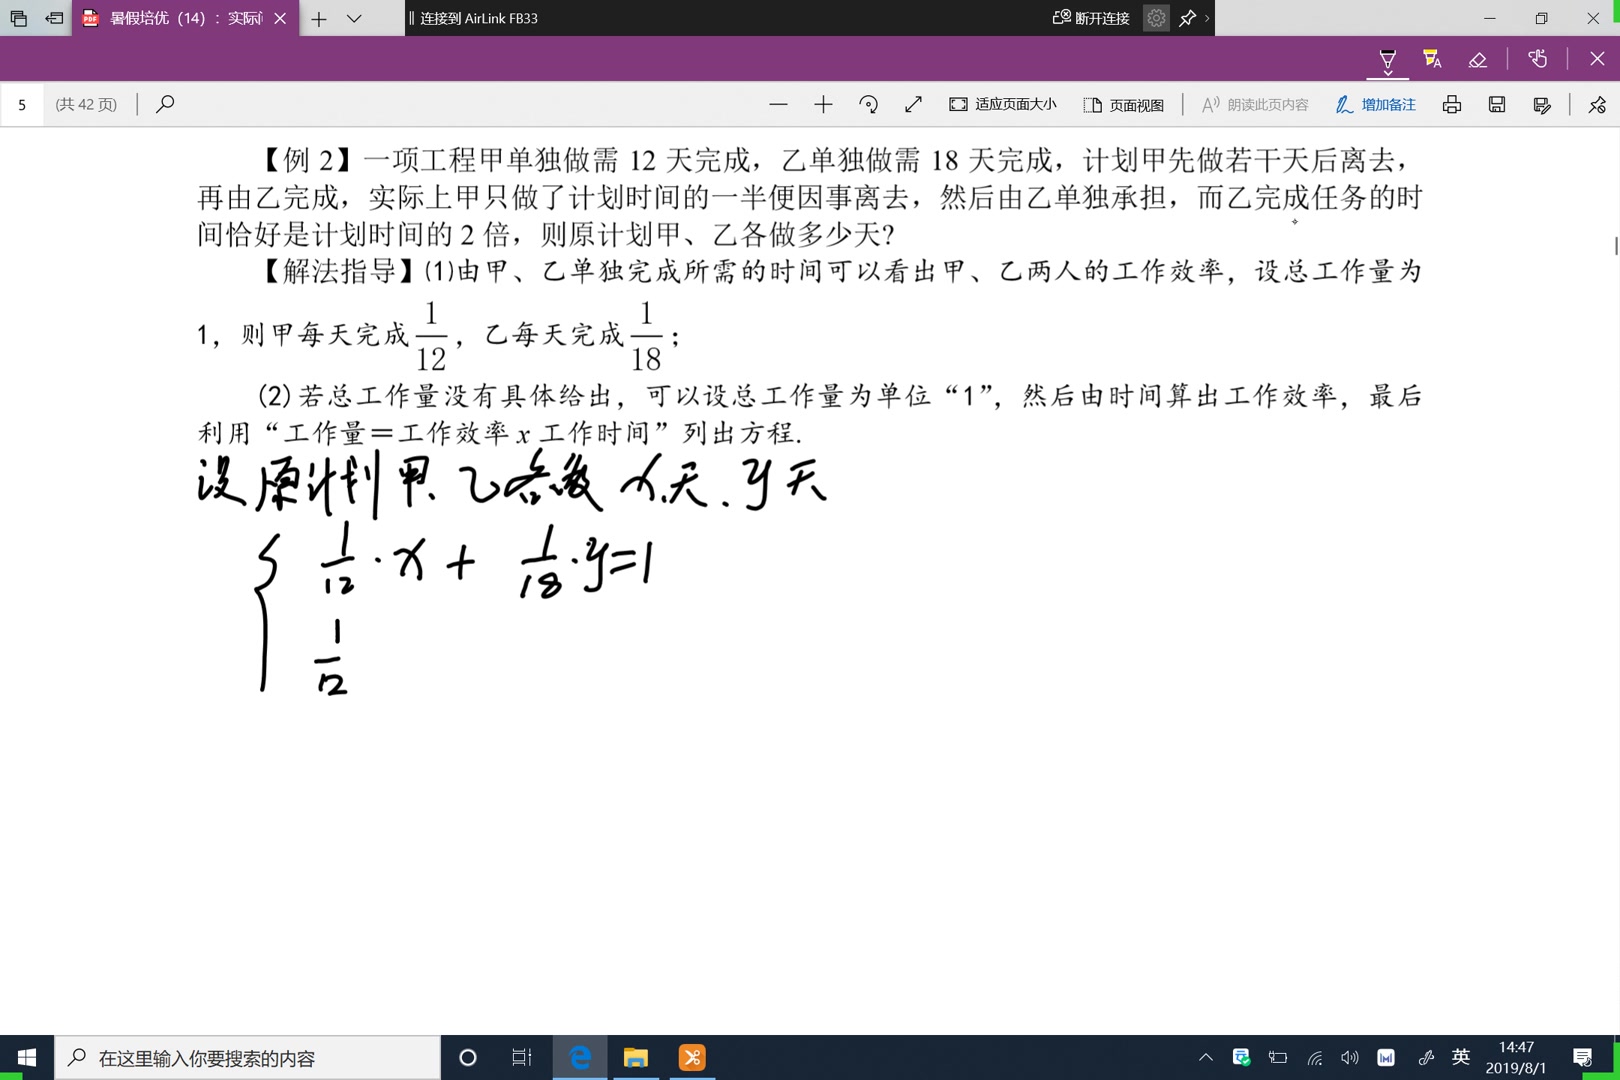The width and height of the screenshot is (1620, 1080).
Task: Select the highlighter tool
Action: pyautogui.click(x=1432, y=60)
